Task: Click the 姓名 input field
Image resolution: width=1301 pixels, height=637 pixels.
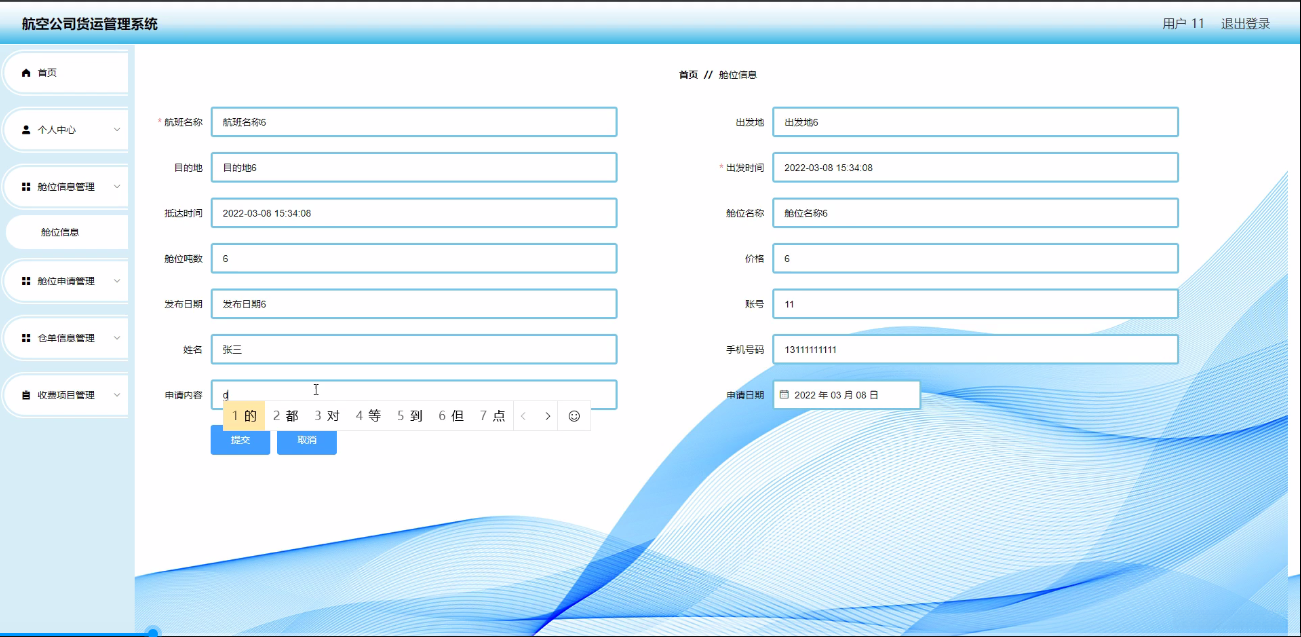Action: pyautogui.click(x=414, y=349)
